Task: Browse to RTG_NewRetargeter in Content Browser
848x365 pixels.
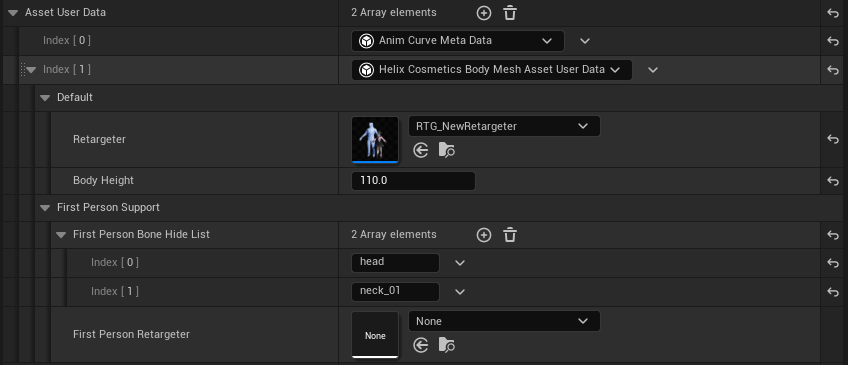Action: click(x=446, y=150)
